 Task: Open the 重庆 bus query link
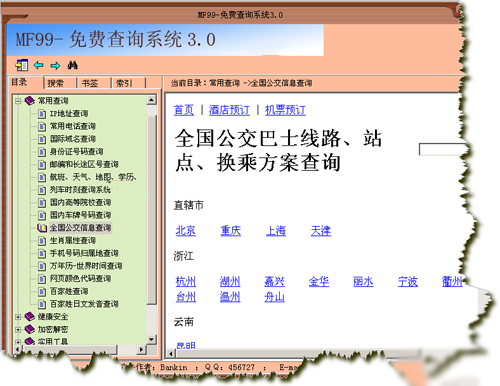231,231
